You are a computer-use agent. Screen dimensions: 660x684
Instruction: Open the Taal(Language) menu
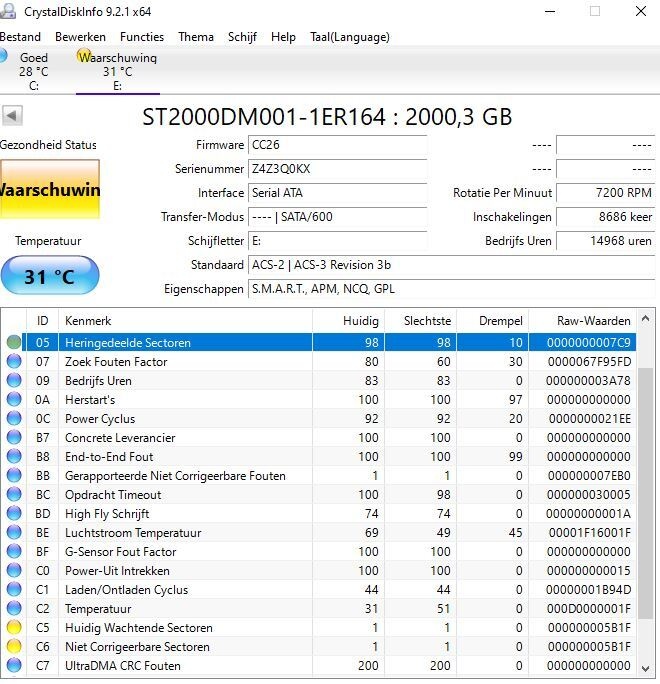(349, 37)
